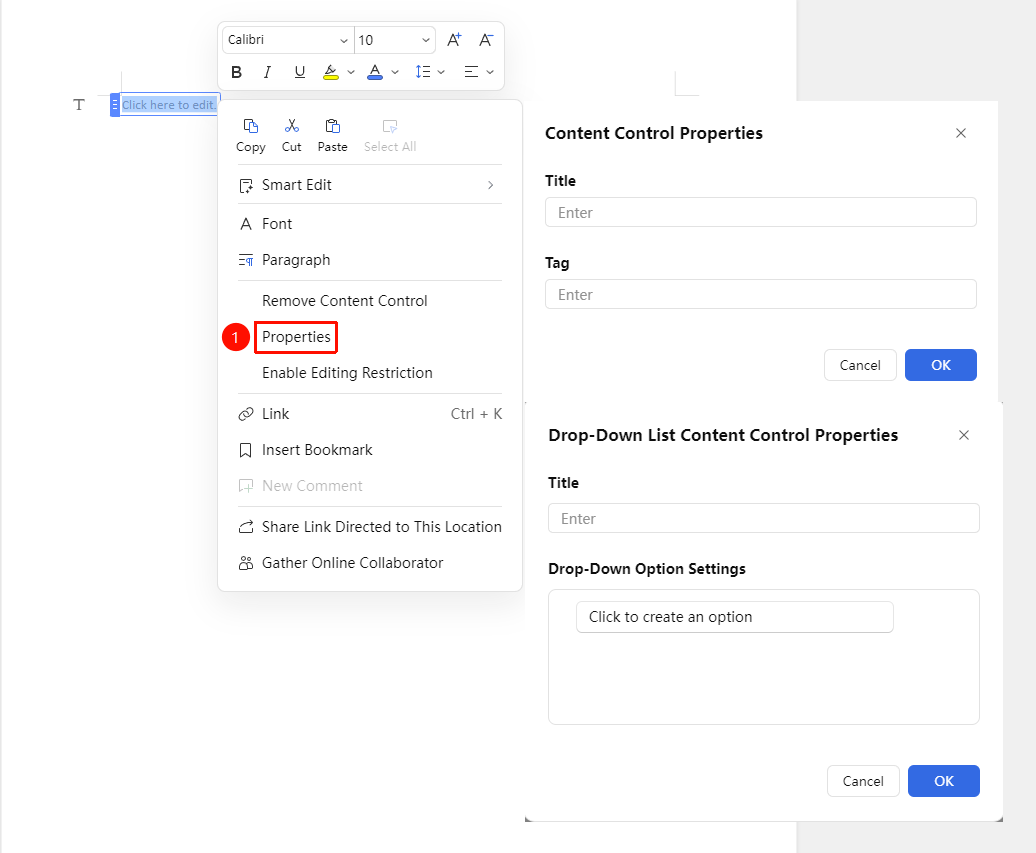This screenshot has width=1036, height=853.
Task: Confirm Content Control Properties with OK
Action: click(x=941, y=365)
